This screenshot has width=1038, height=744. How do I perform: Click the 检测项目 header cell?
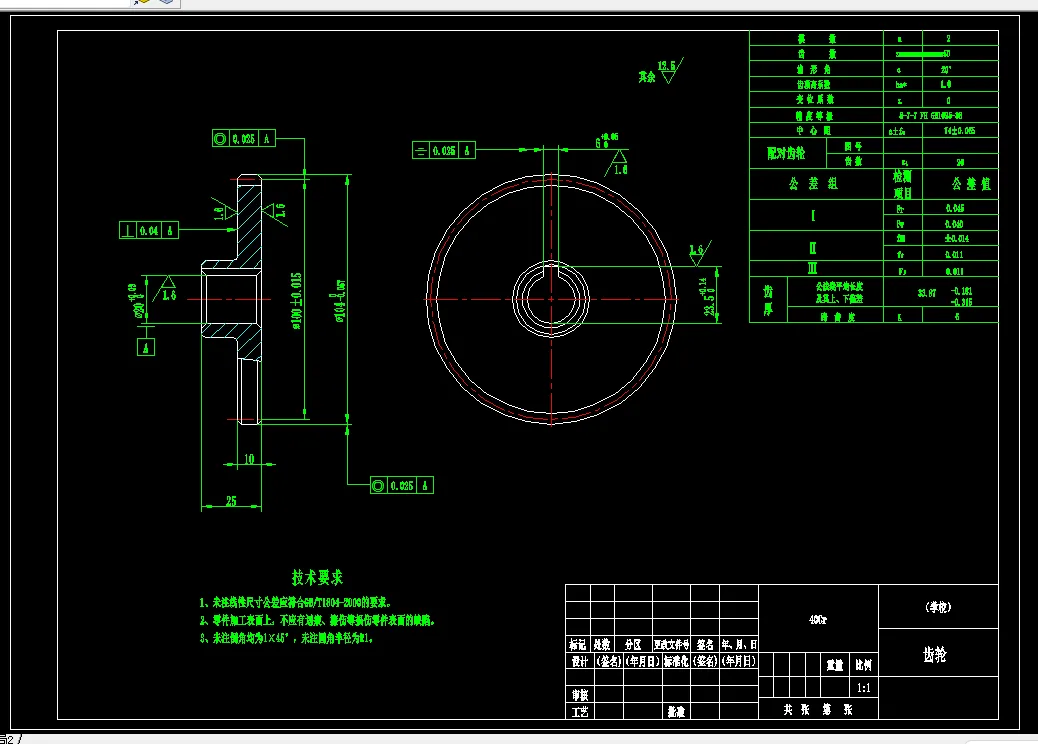[903, 184]
